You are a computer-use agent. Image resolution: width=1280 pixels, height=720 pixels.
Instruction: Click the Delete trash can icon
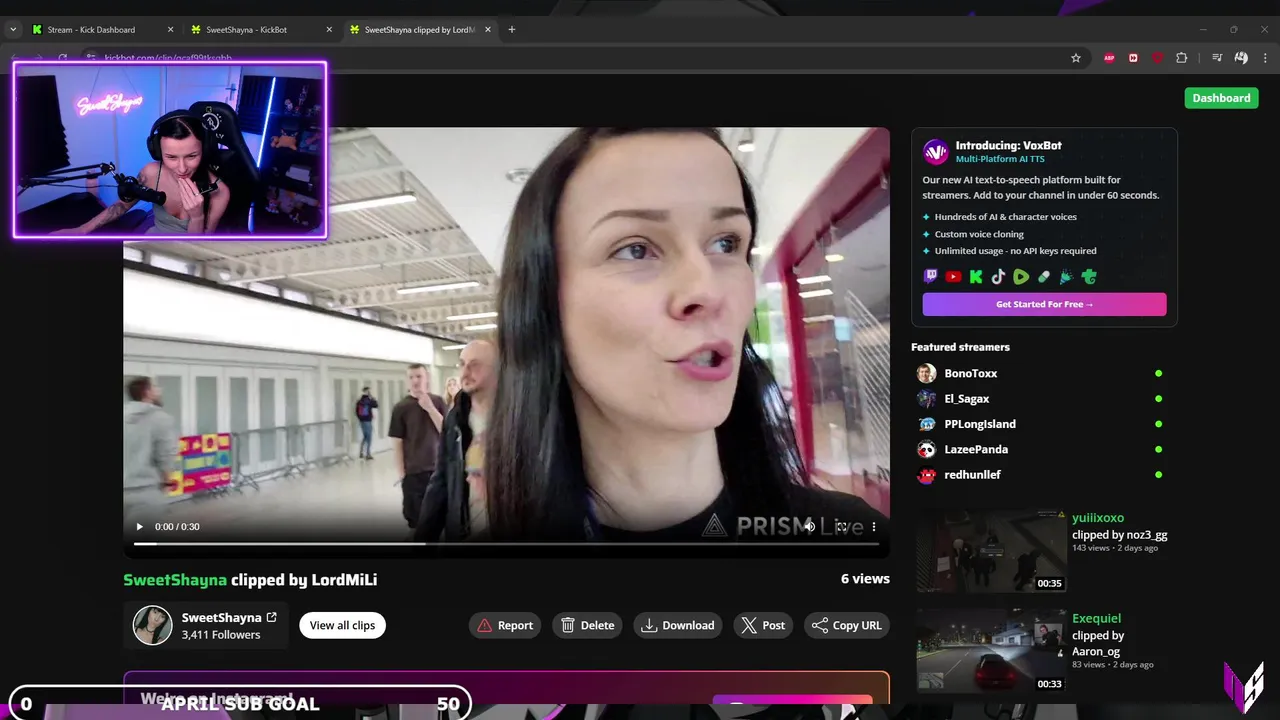pos(568,625)
